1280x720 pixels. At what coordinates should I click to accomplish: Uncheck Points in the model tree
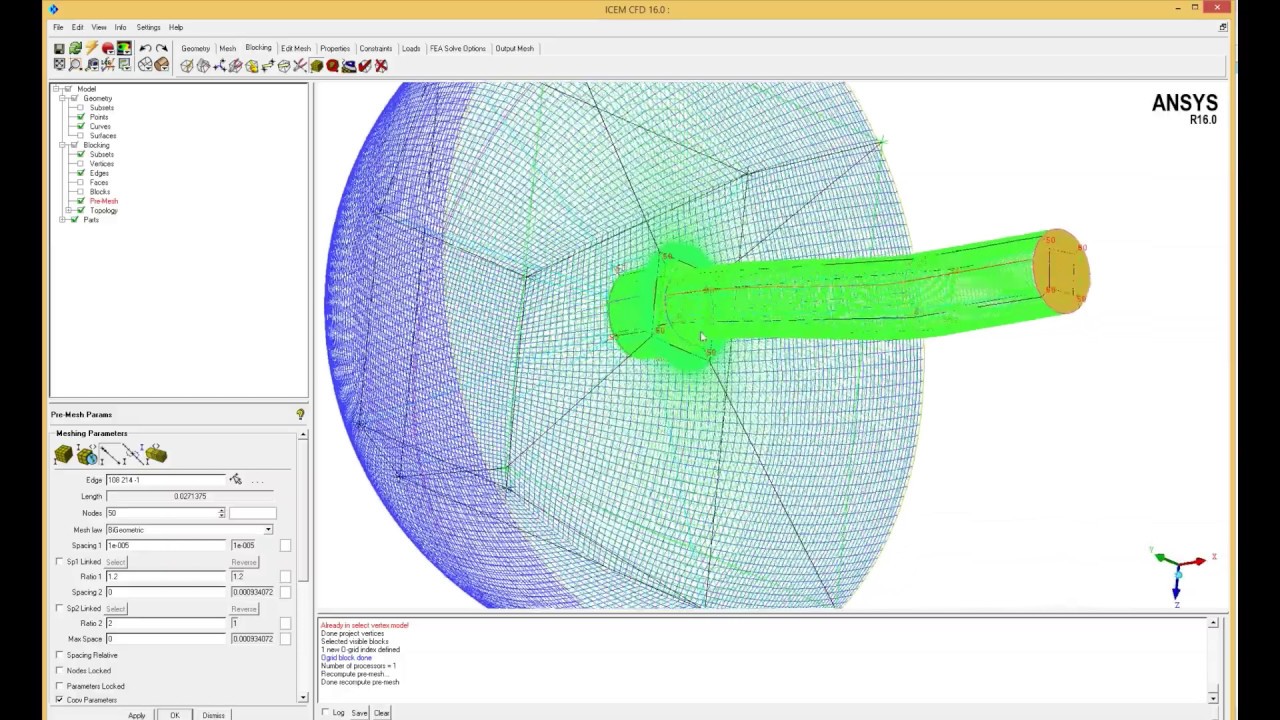click(x=81, y=117)
